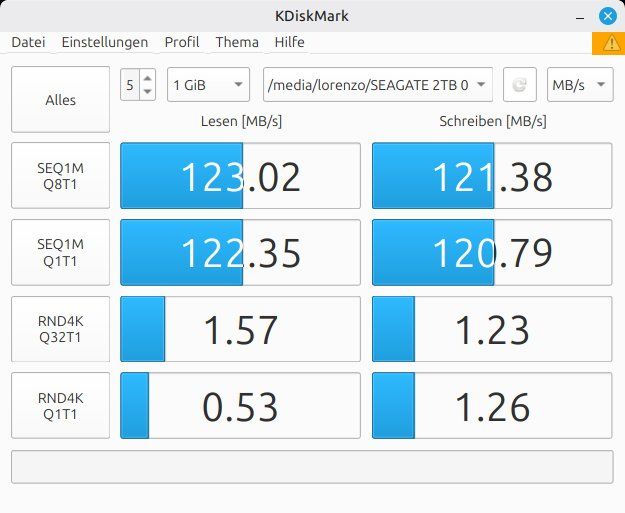Click the Lesen [MB/s] column header
The height and width of the screenshot is (513, 625).
coord(241,121)
